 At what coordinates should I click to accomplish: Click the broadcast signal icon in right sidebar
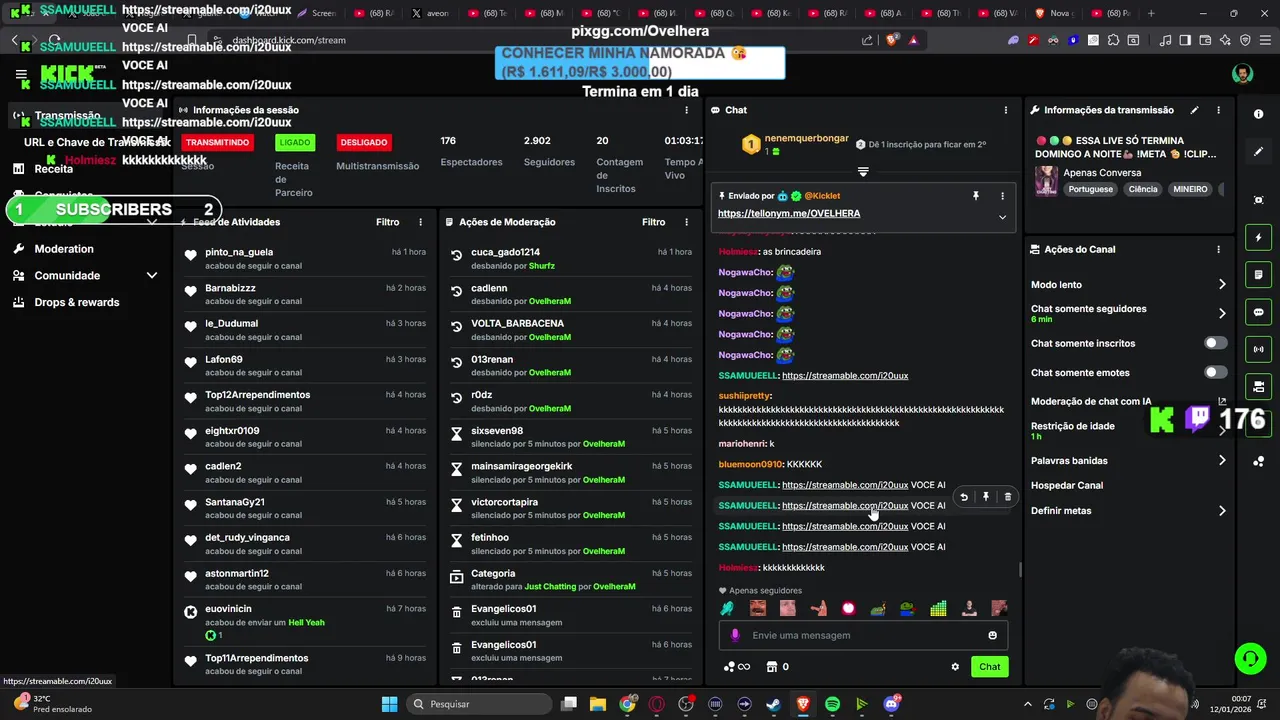pyautogui.click(x=1258, y=349)
